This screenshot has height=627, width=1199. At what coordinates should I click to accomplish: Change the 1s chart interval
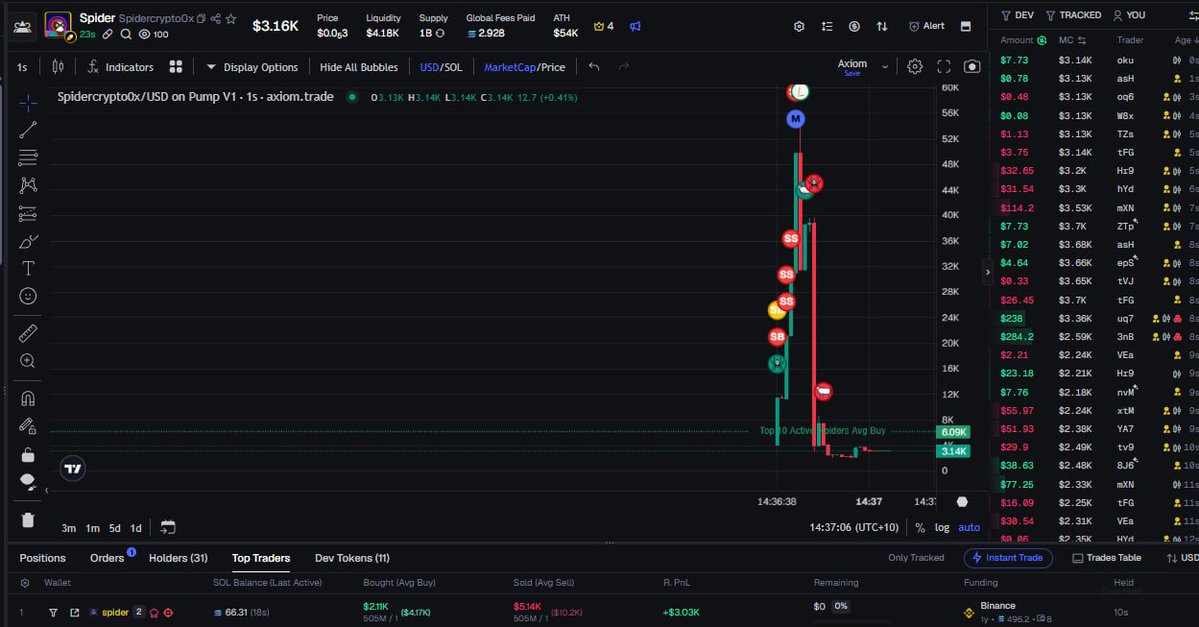coord(22,67)
